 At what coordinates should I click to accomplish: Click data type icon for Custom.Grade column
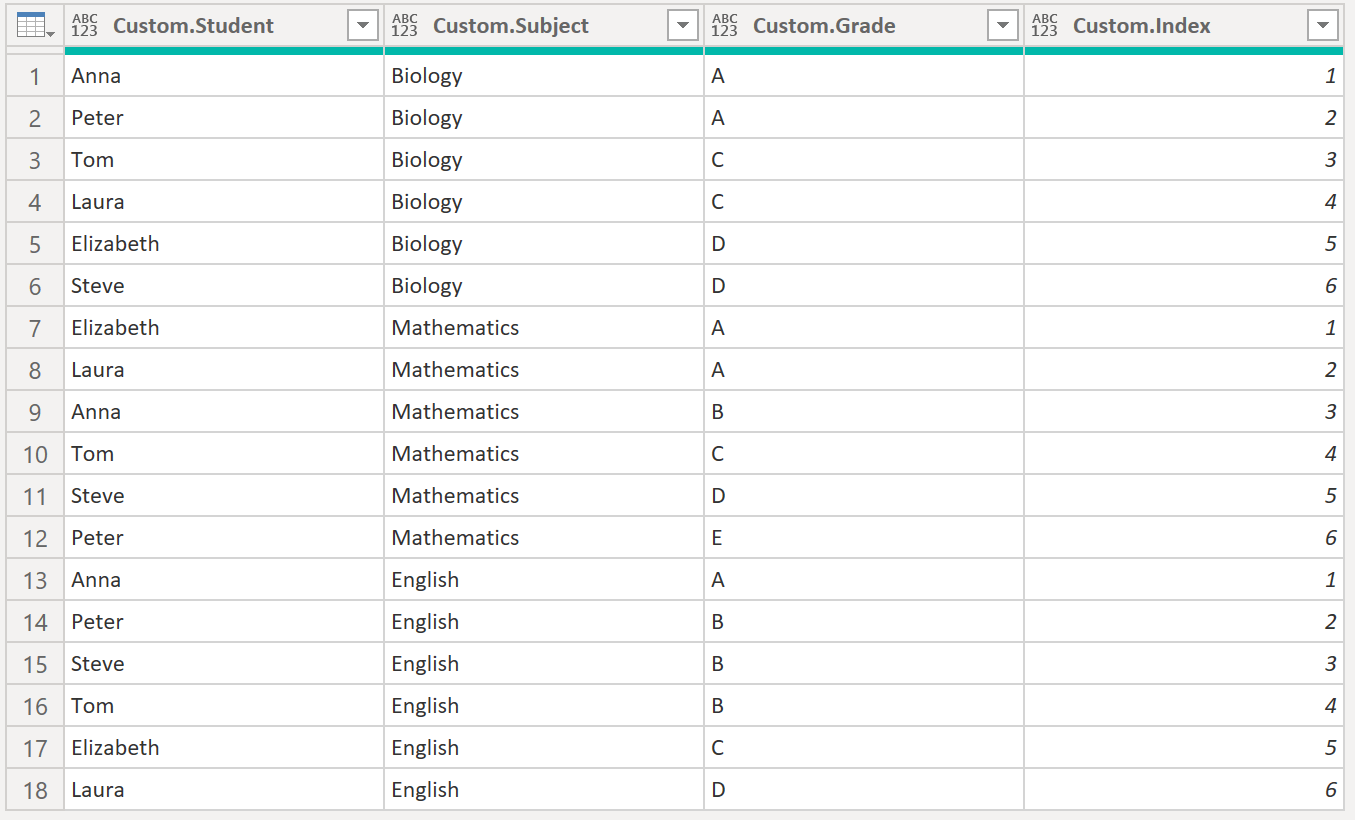[725, 26]
